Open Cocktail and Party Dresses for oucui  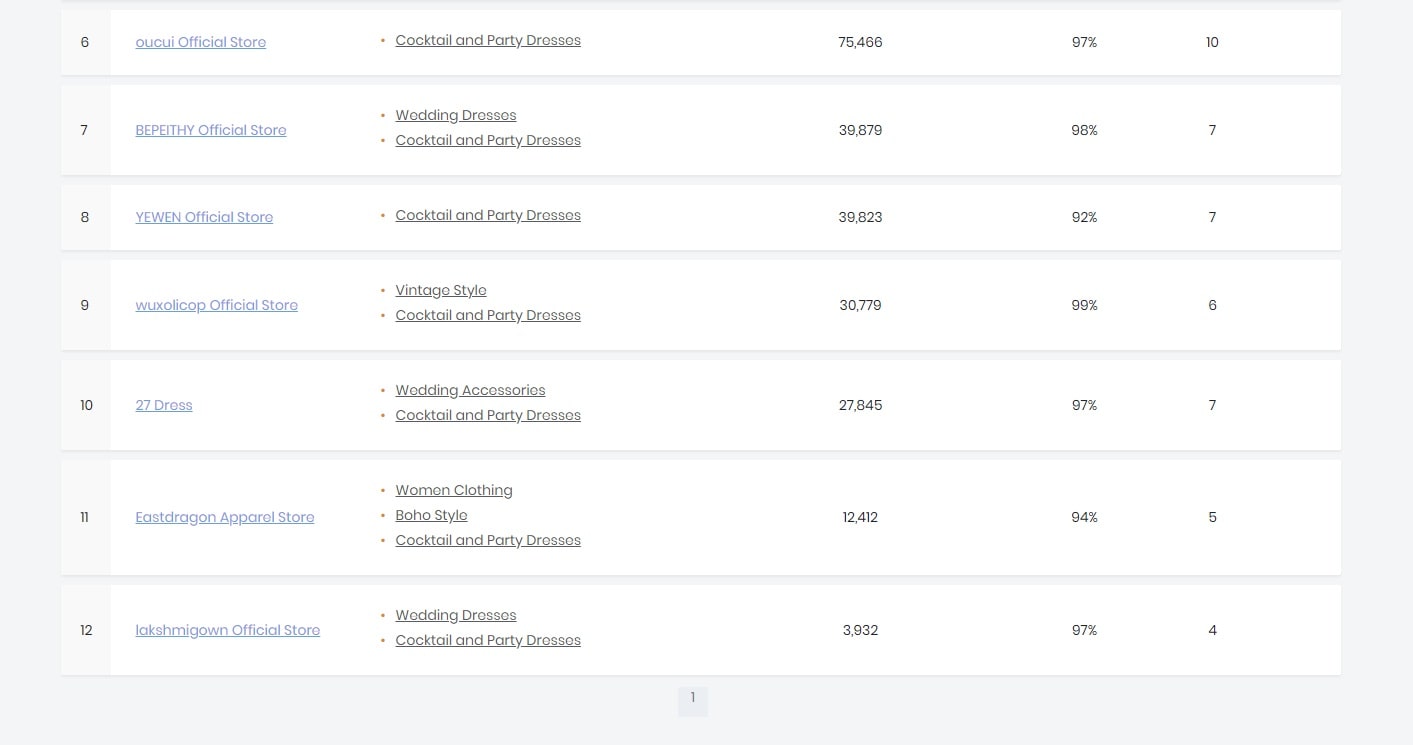click(x=487, y=40)
